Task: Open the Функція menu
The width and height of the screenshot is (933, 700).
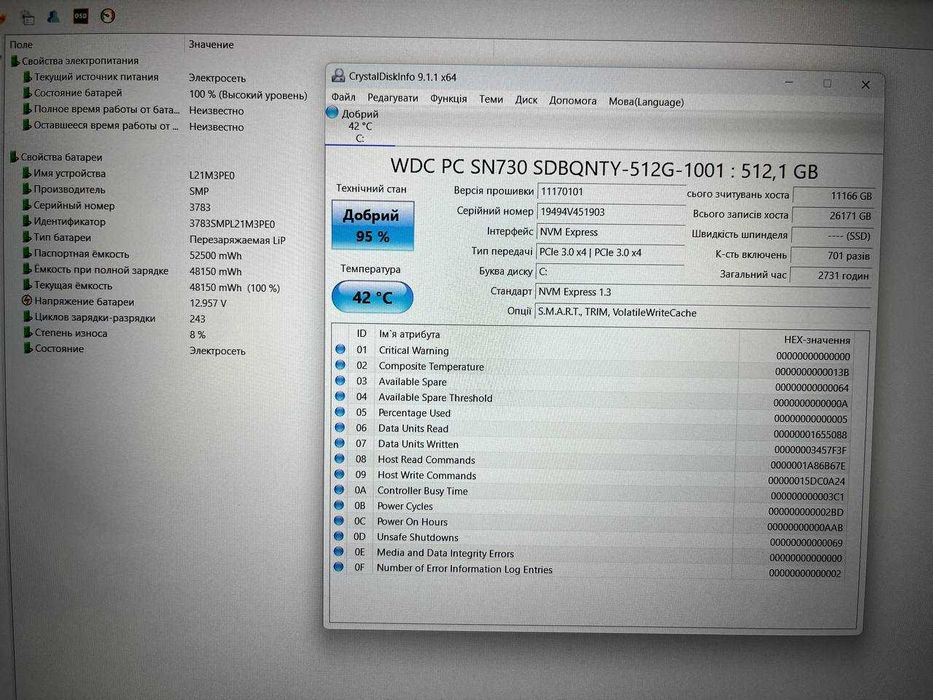Action: pyautogui.click(x=448, y=98)
